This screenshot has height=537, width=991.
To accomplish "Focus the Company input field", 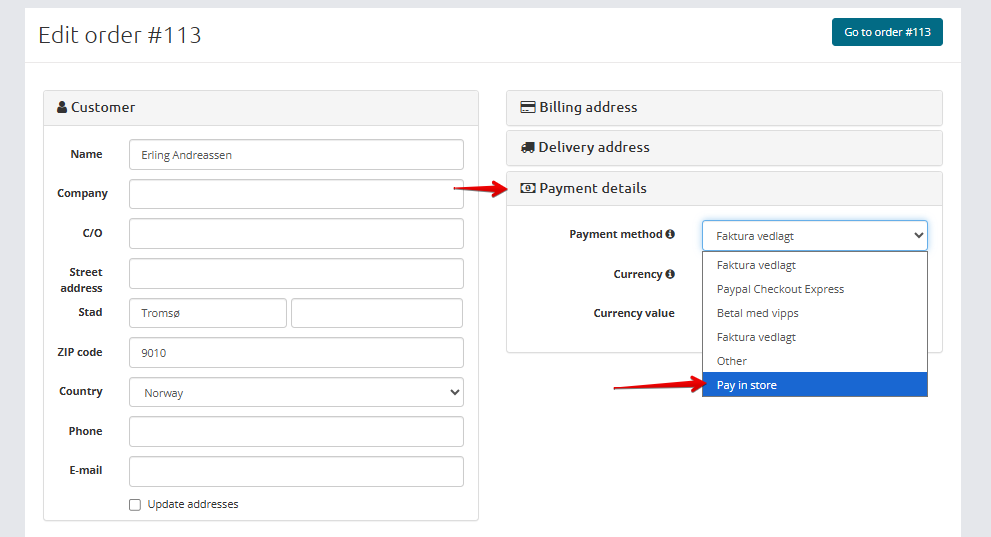I will [x=296, y=194].
